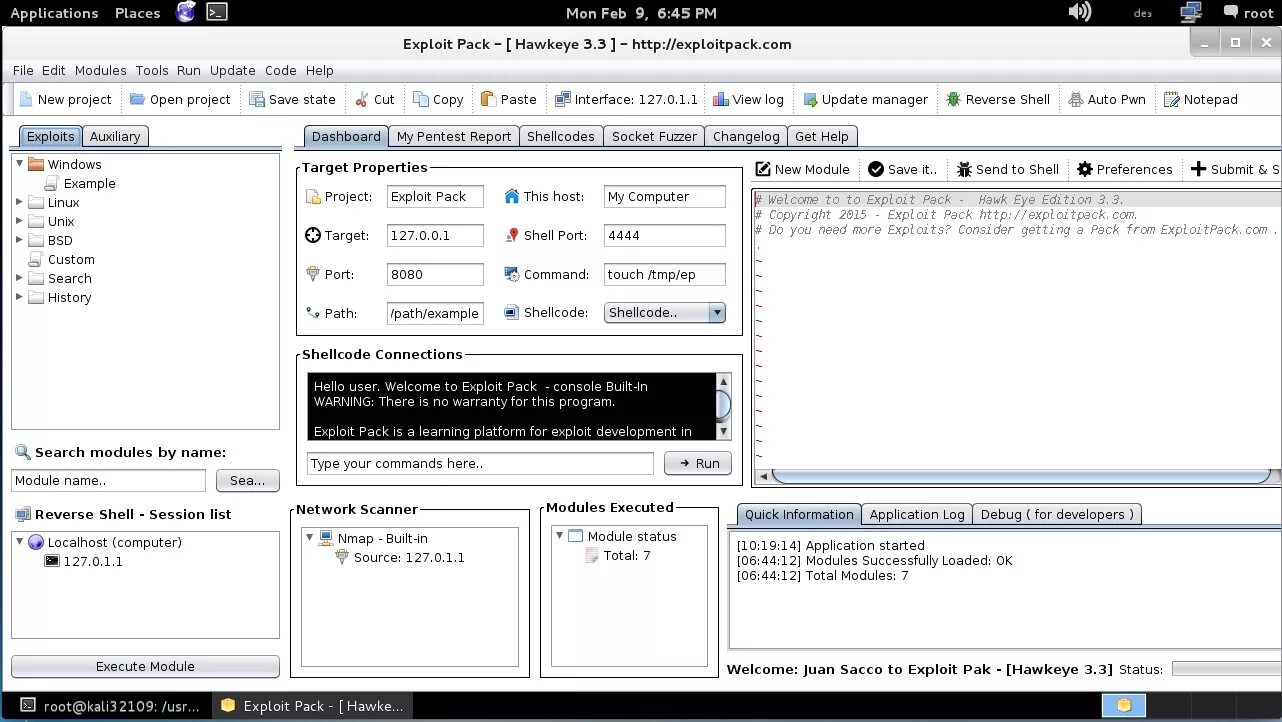Open the Modules menu
Viewport: 1282px width, 722px height.
100,70
